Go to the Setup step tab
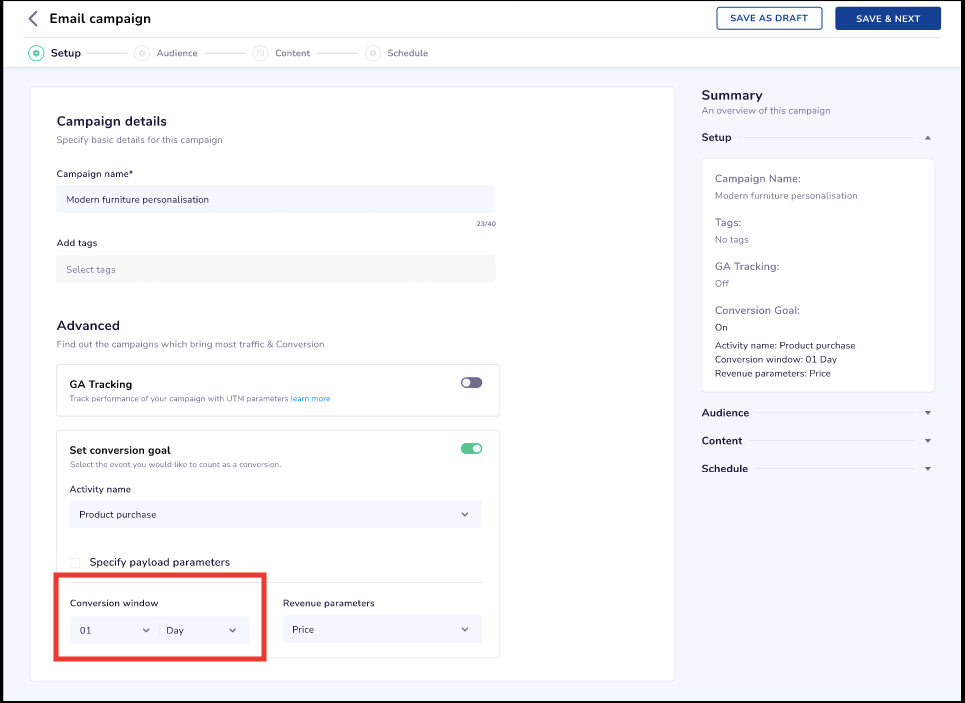Image resolution: width=965 pixels, height=703 pixels. point(66,53)
